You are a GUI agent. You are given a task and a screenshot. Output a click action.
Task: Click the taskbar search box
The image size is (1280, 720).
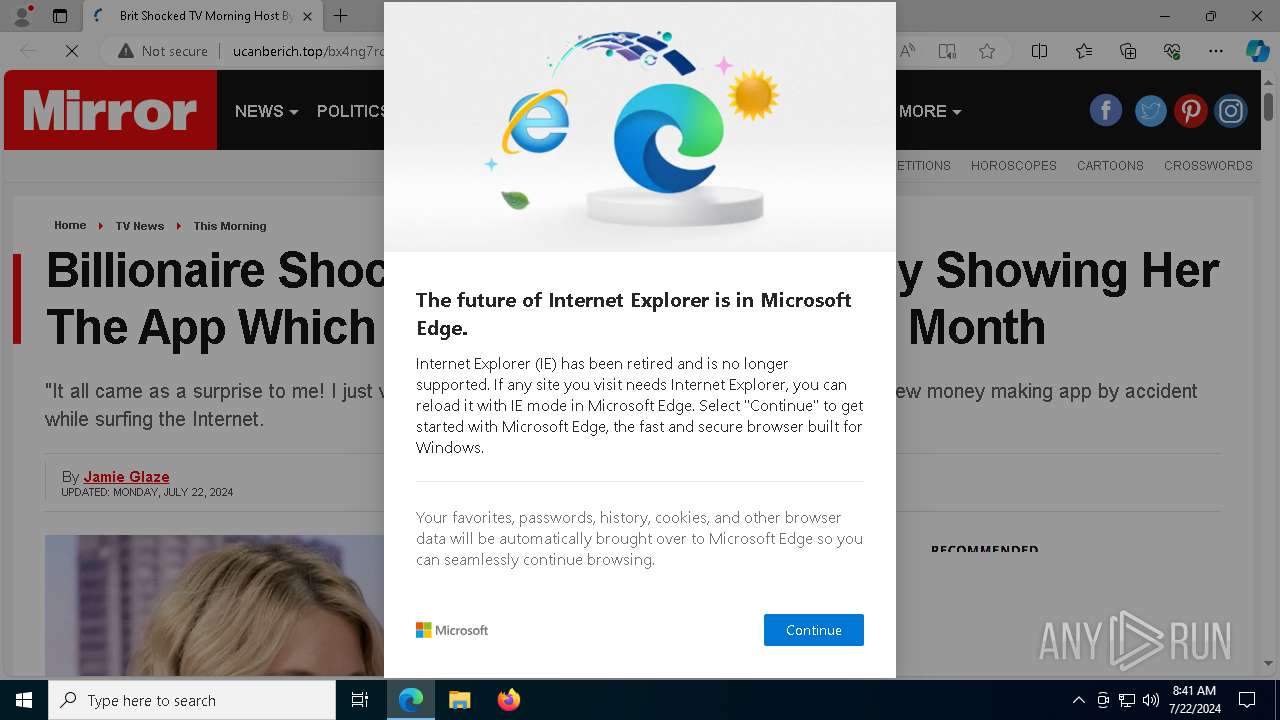pos(192,700)
